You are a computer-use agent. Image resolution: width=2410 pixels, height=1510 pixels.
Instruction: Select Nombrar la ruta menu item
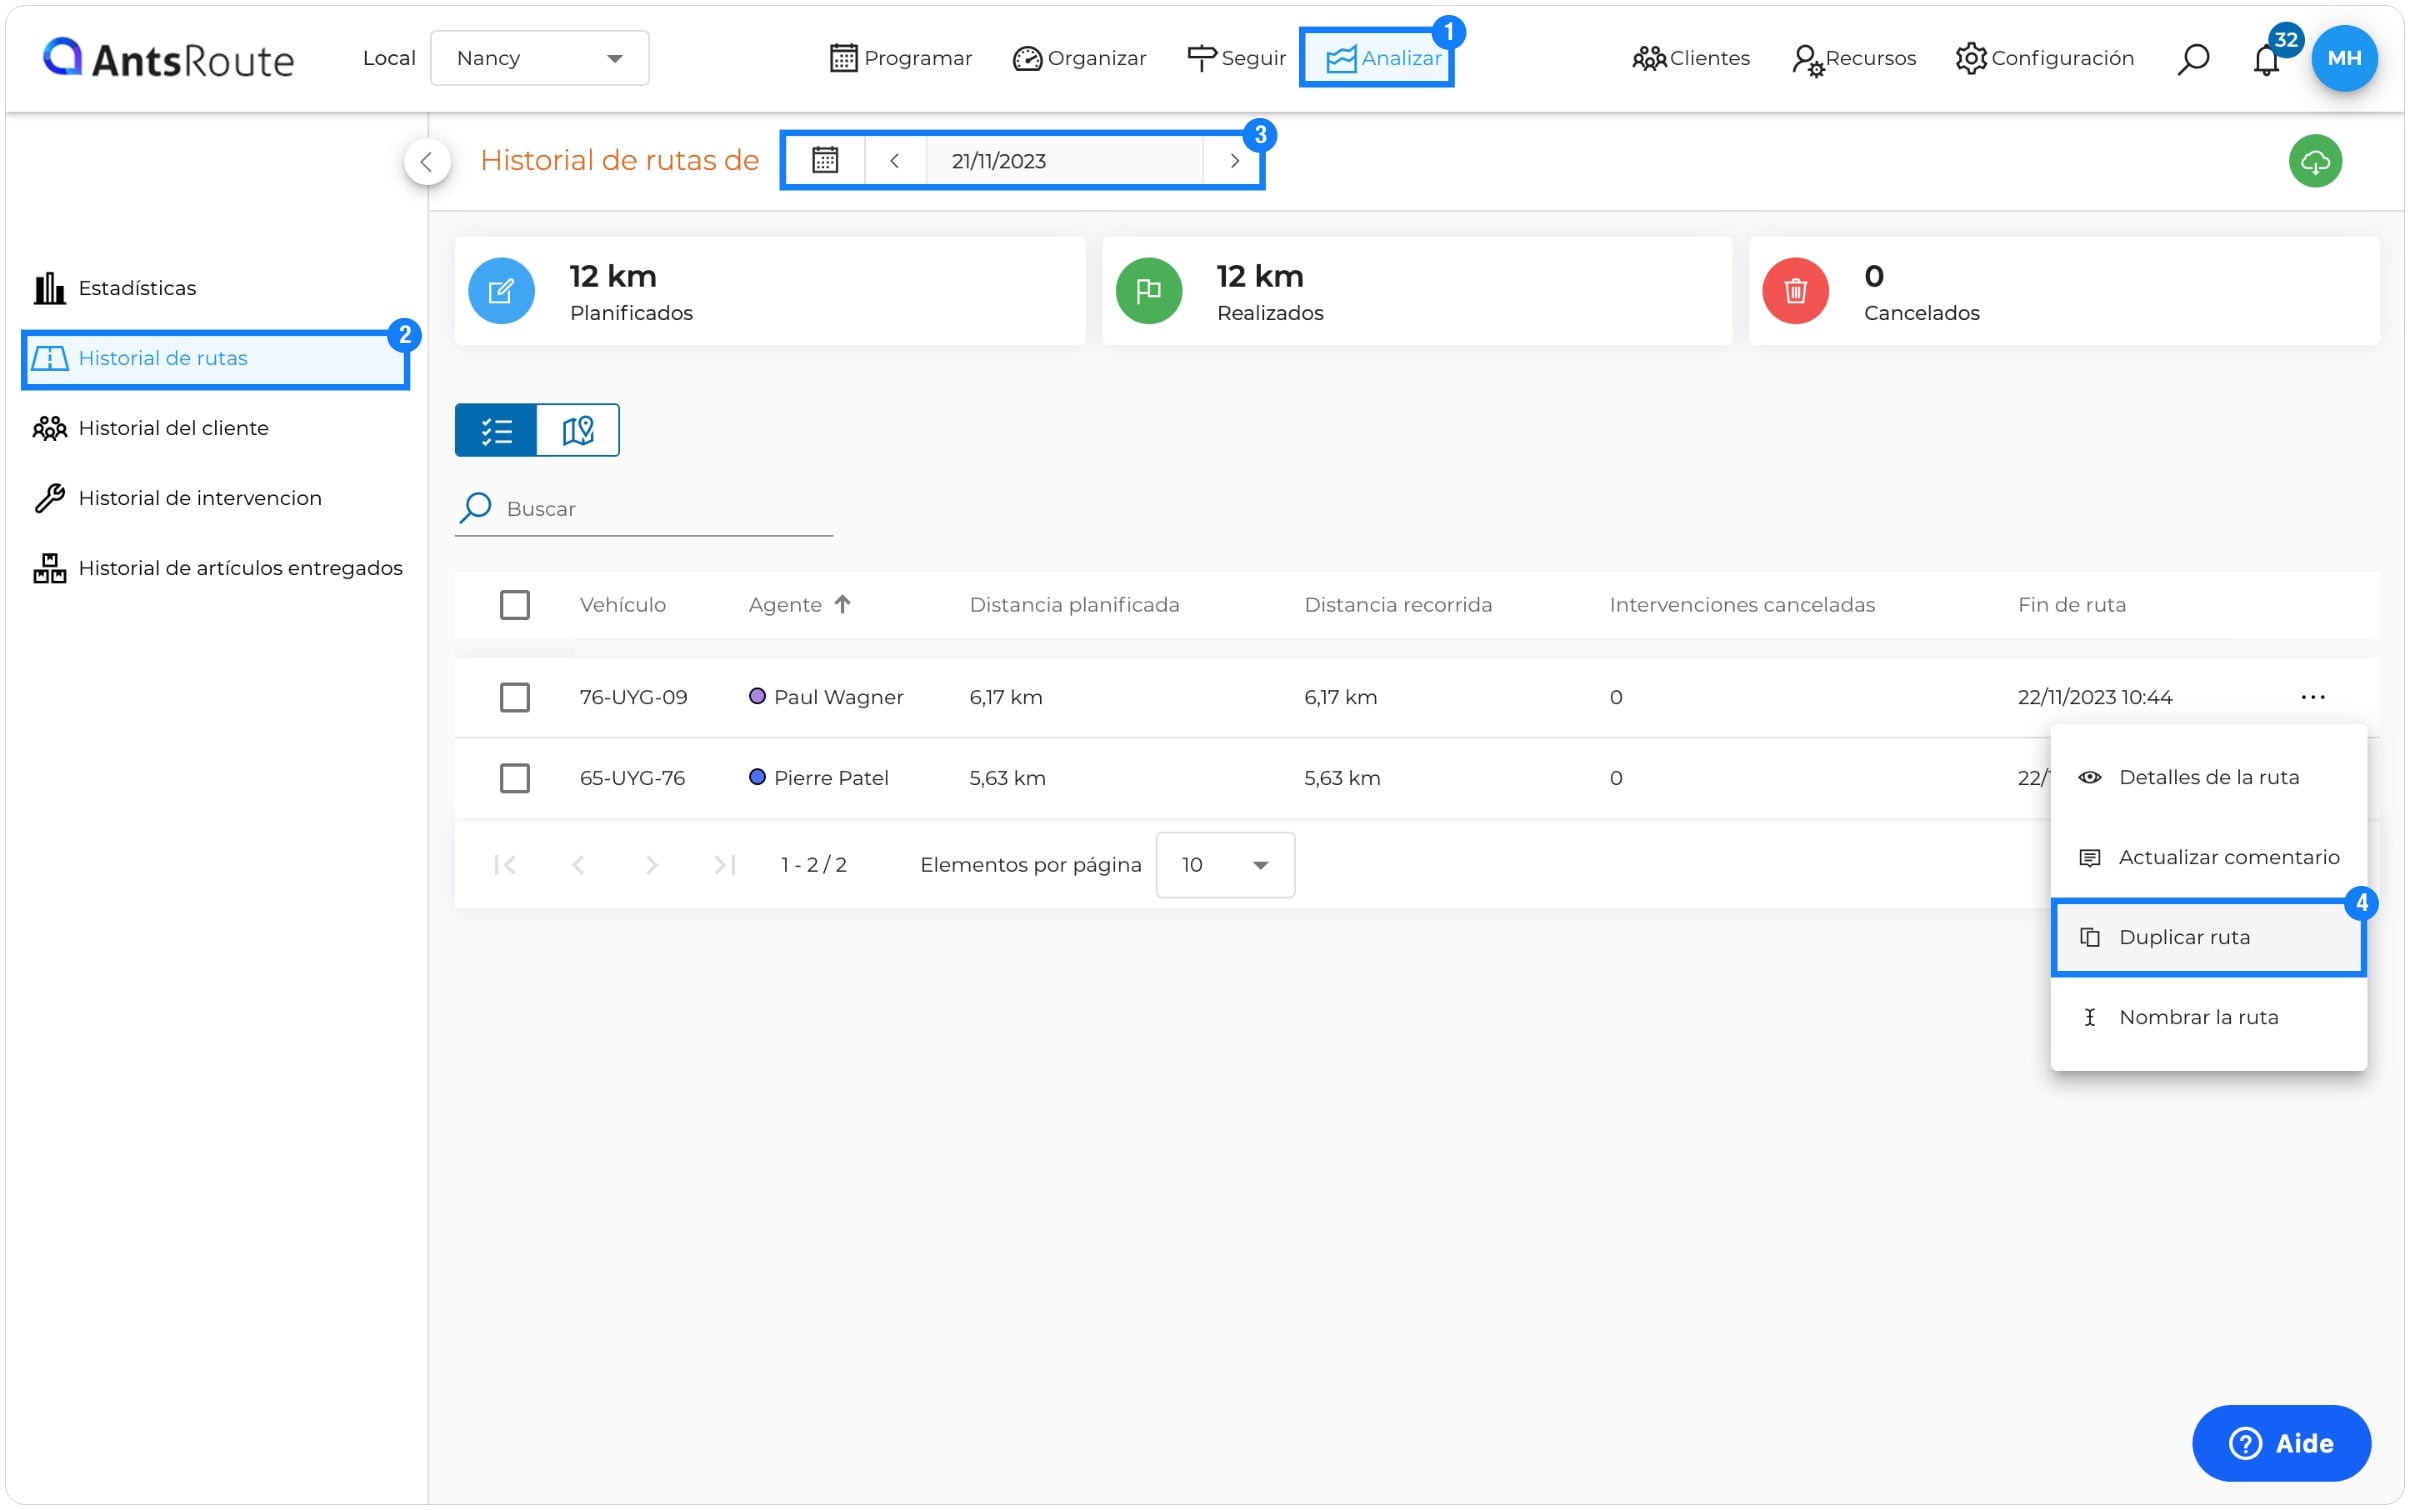(2207, 1017)
